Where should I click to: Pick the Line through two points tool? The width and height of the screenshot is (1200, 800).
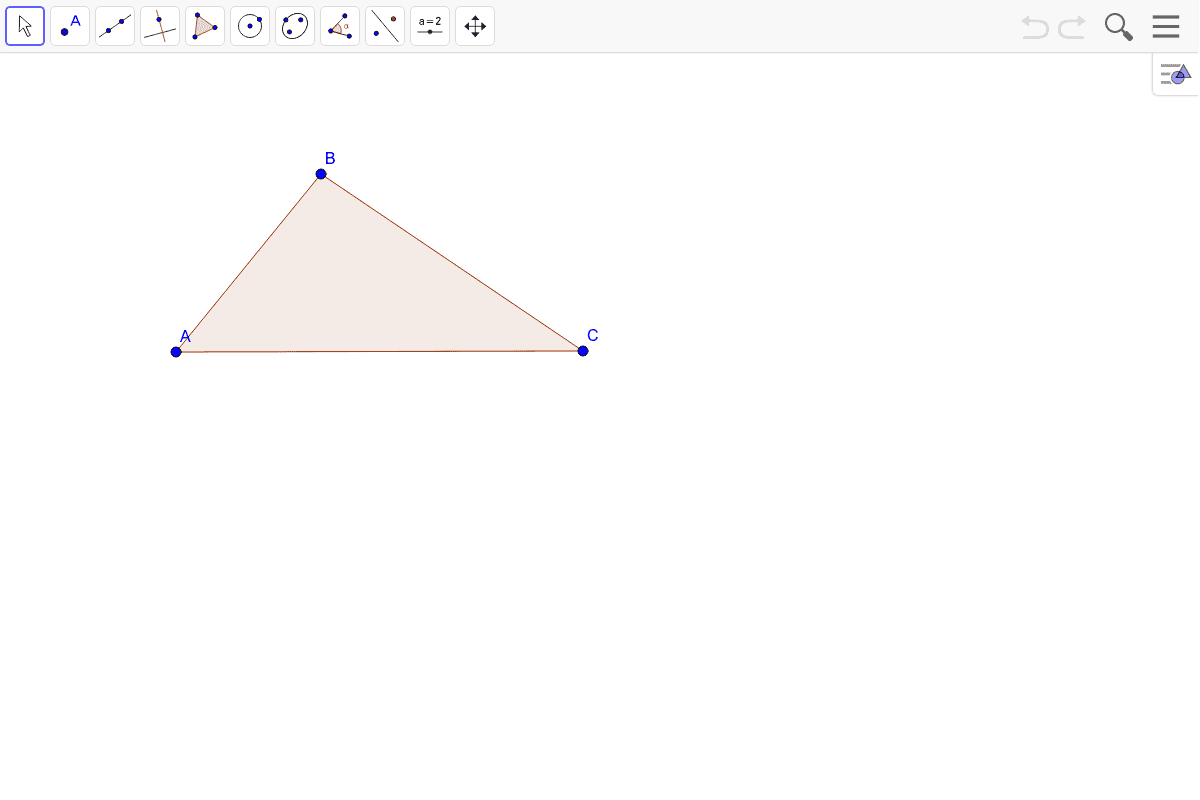(115, 26)
